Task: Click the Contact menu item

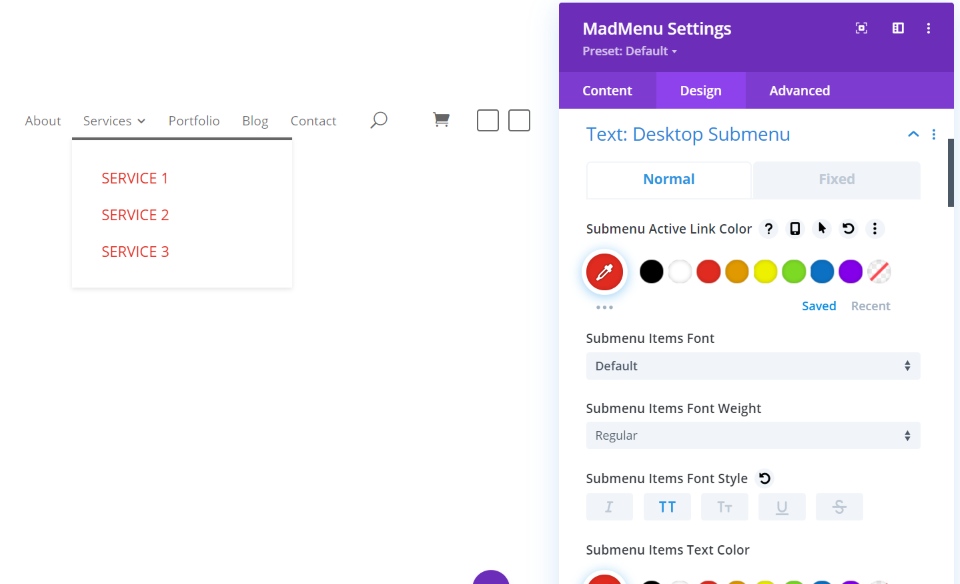Action: [x=313, y=121]
